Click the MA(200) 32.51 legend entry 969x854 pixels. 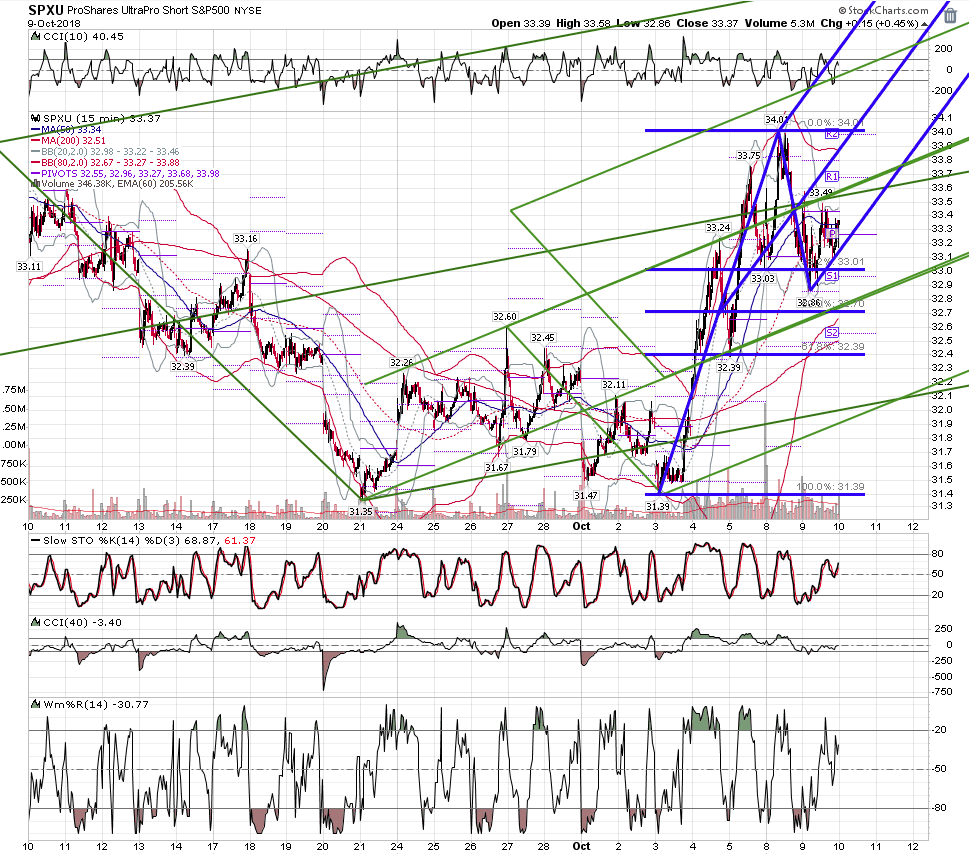point(68,141)
